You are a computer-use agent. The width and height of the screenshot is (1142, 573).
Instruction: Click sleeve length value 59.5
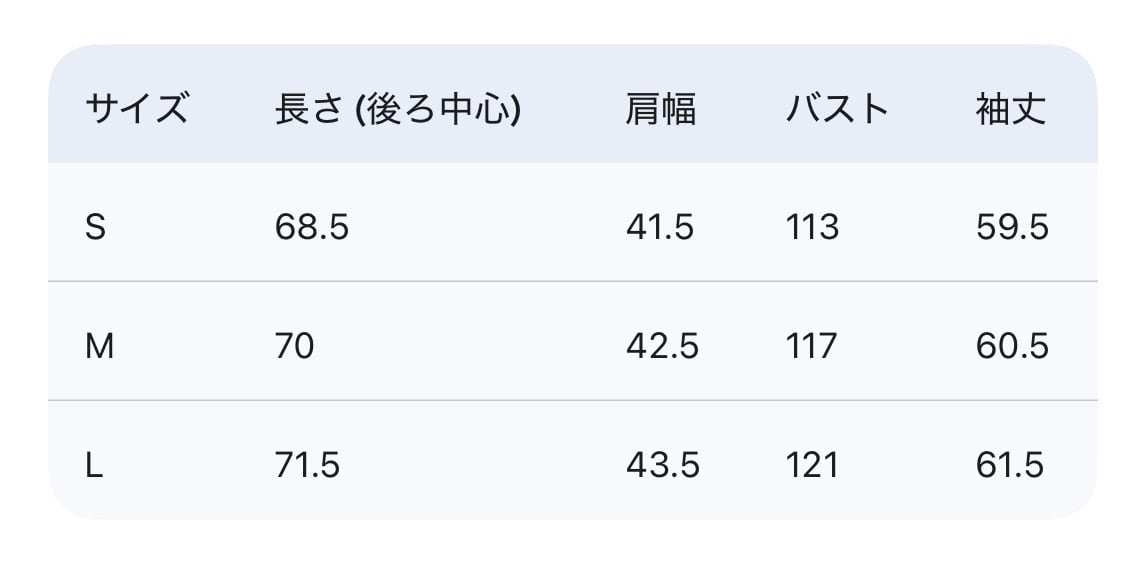click(1012, 228)
